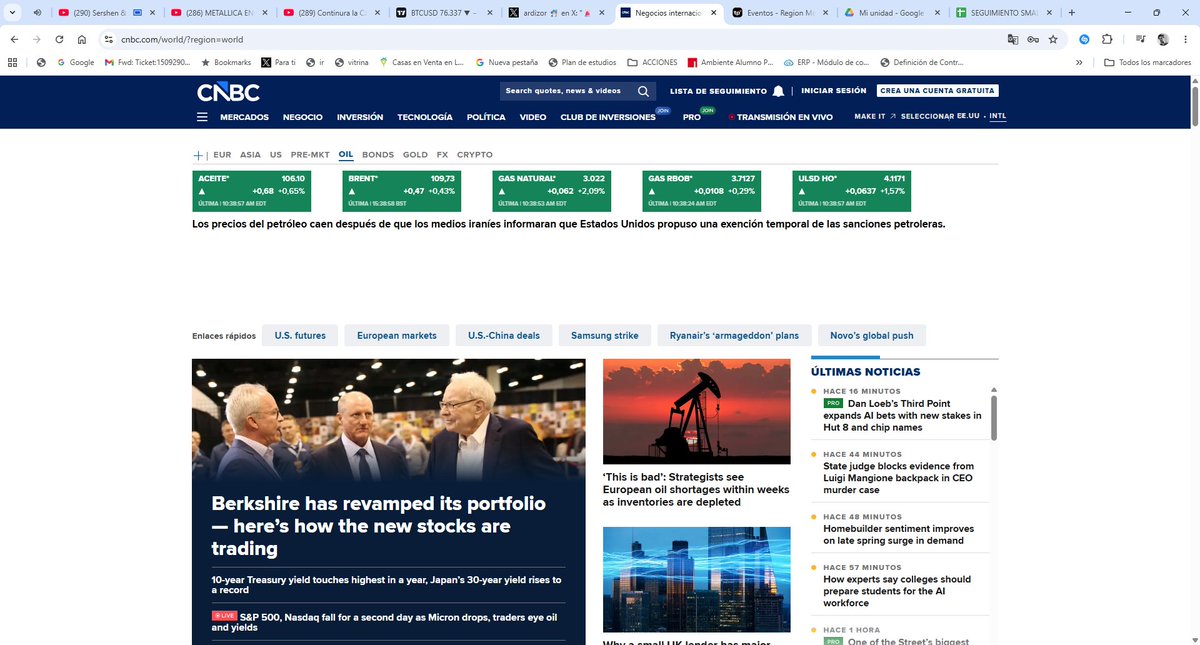Screen dimensions: 1200x645
Task: Click the browser home icon
Action: coord(82,39)
